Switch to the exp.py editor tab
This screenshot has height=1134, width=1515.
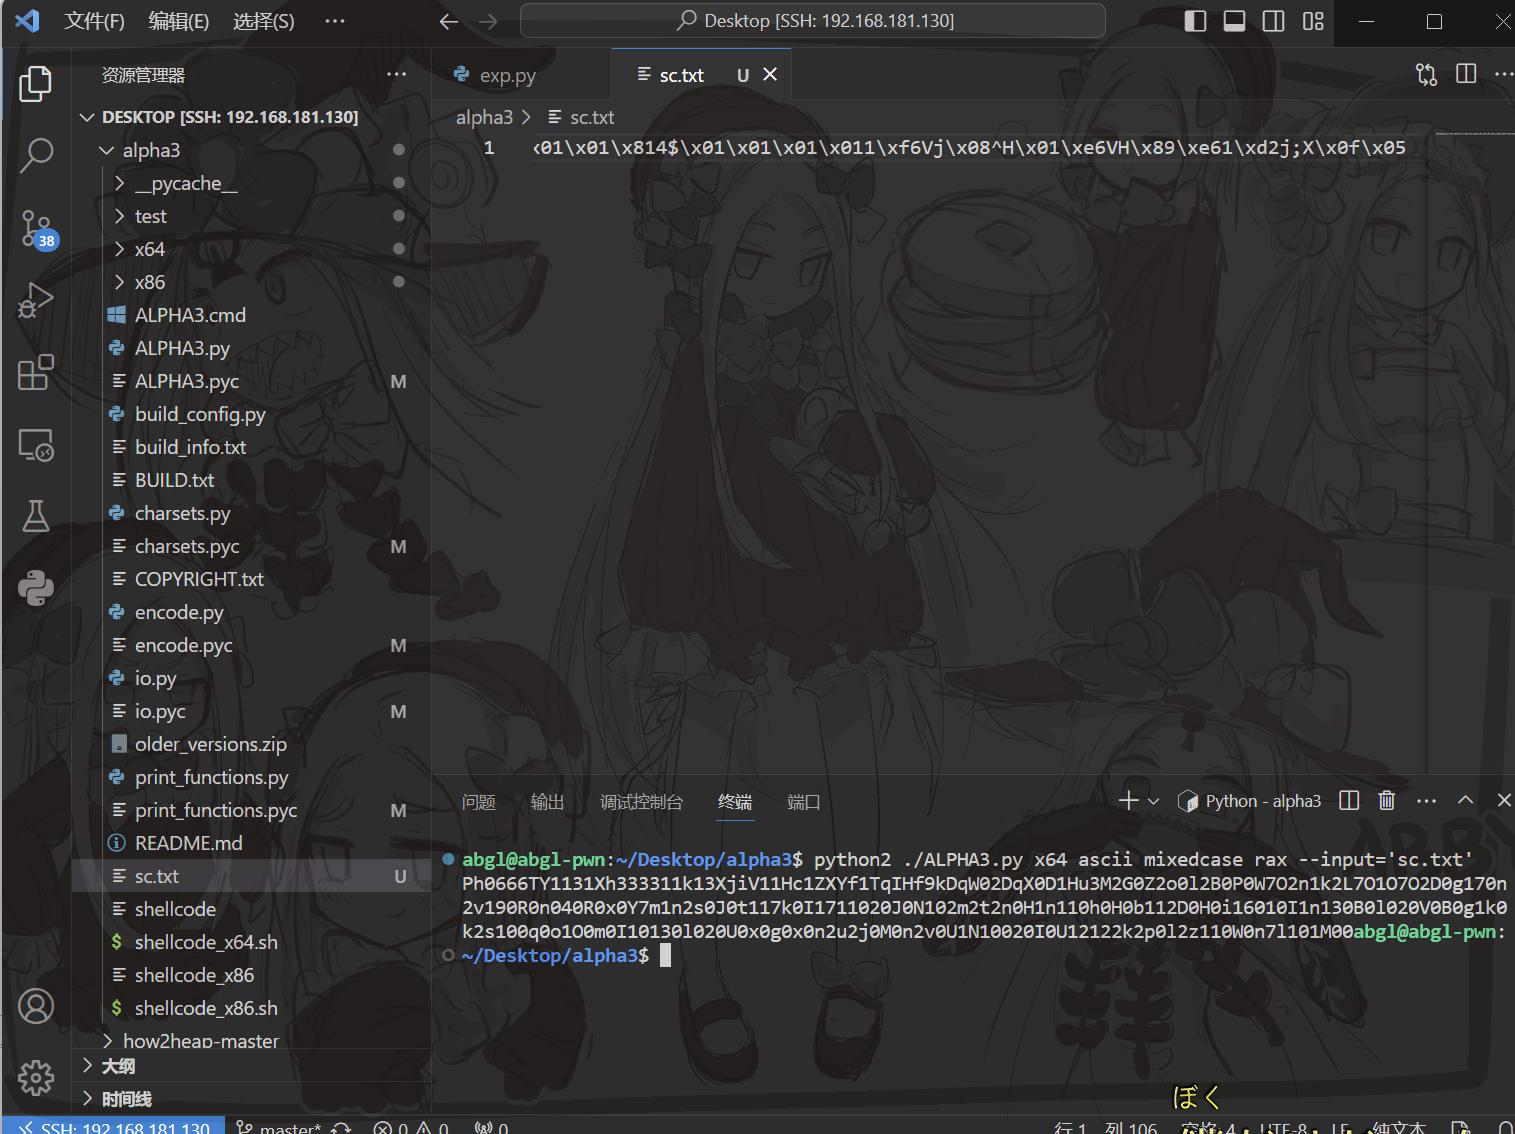pyautogui.click(x=507, y=75)
